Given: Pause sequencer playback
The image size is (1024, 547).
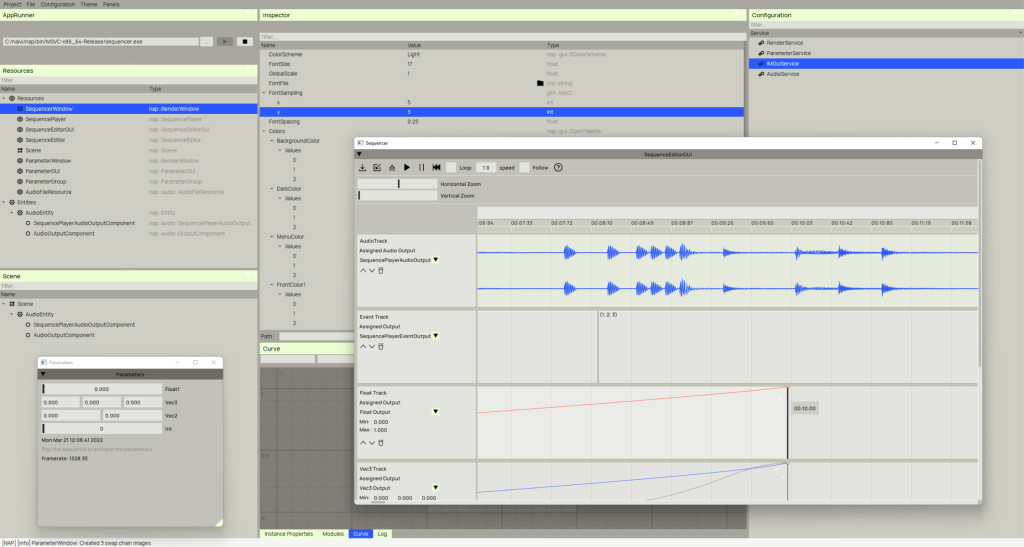Looking at the screenshot, I should click(421, 168).
